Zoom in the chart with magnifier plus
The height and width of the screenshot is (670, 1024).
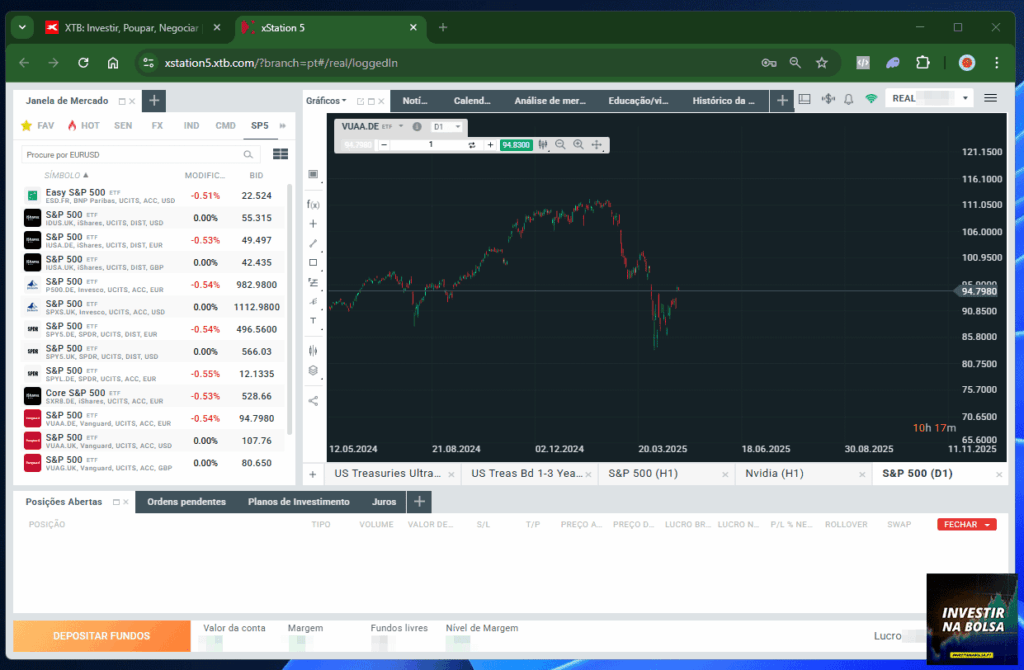coord(579,144)
